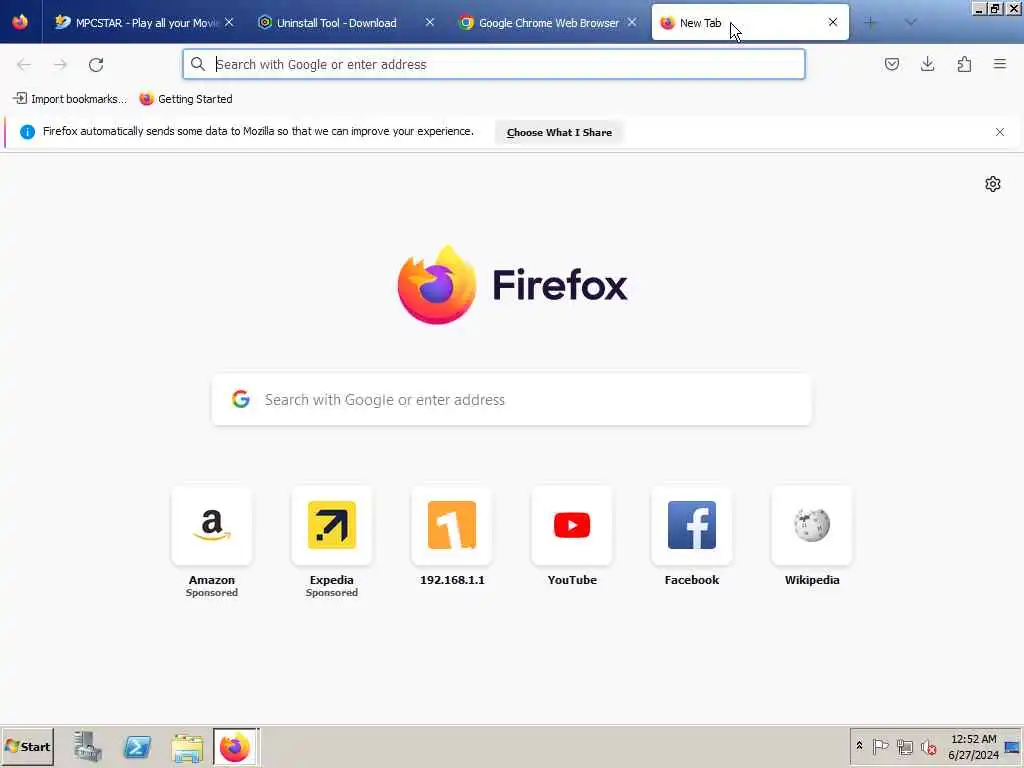Viewport: 1024px width, 768px height.
Task: Open new tab personalize gear icon
Action: (993, 184)
